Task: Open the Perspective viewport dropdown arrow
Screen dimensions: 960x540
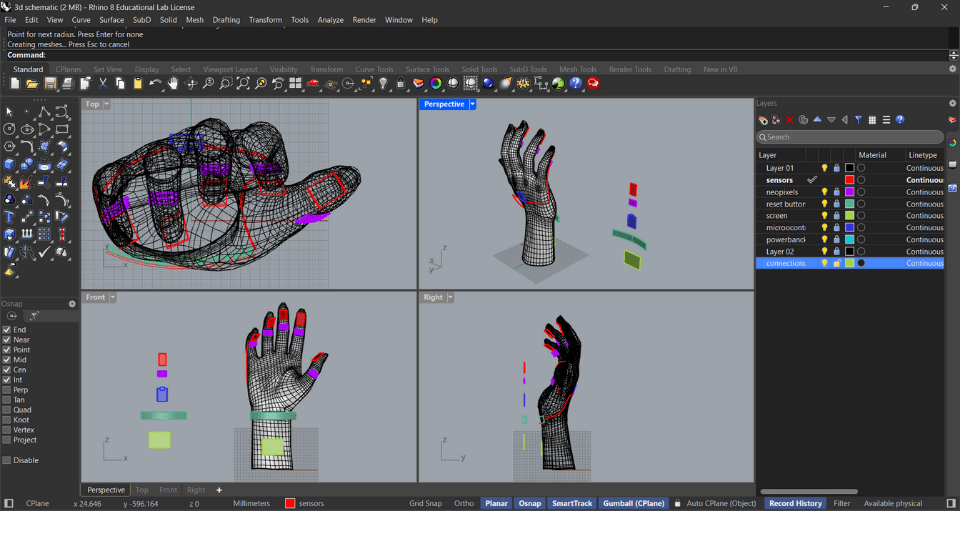Action: click(473, 104)
